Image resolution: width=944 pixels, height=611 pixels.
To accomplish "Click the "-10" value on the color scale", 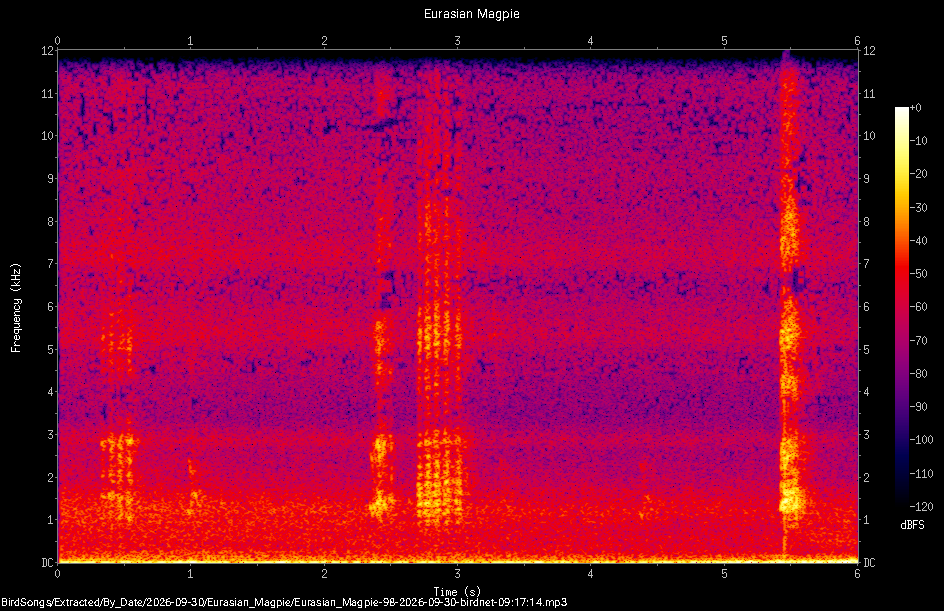I will (919, 141).
